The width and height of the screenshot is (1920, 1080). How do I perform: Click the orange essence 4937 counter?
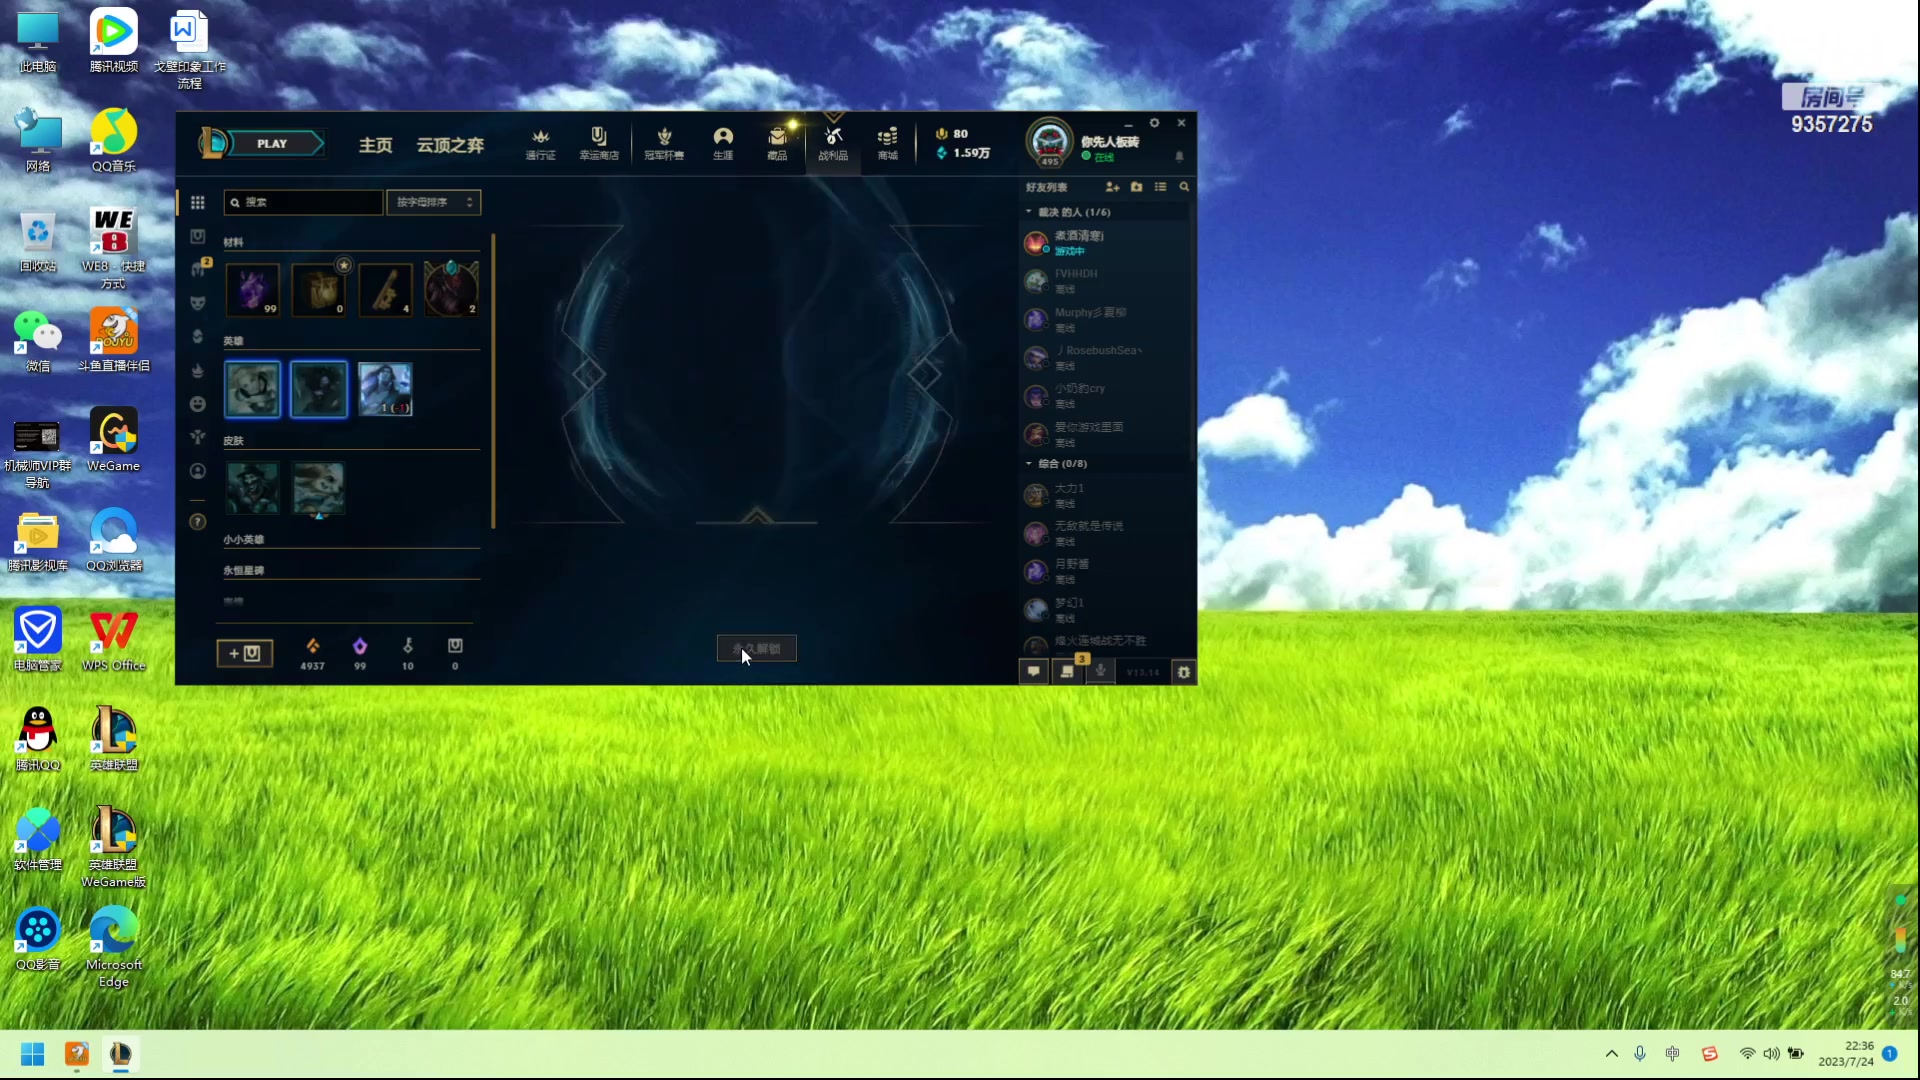313,654
